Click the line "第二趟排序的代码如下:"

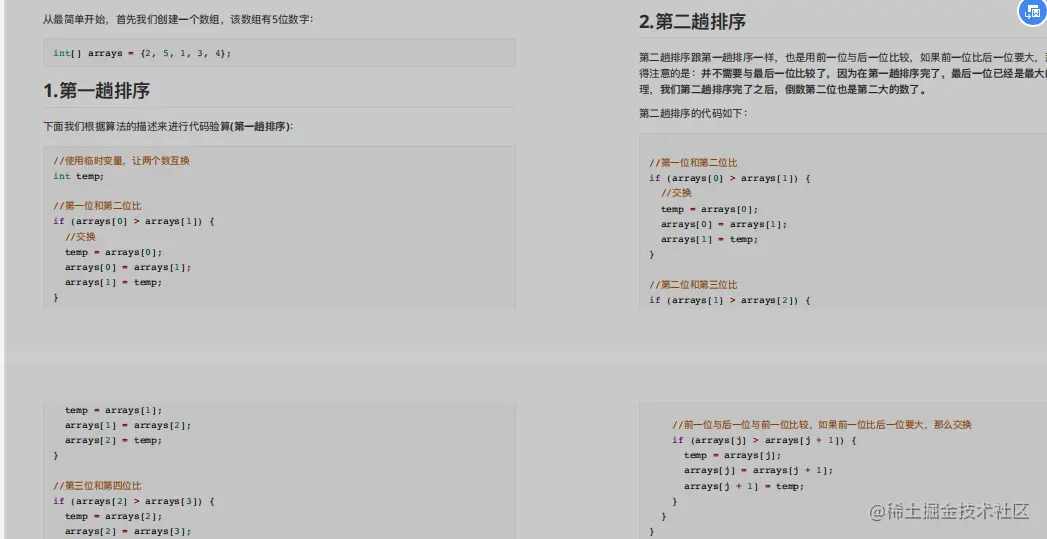693,113
